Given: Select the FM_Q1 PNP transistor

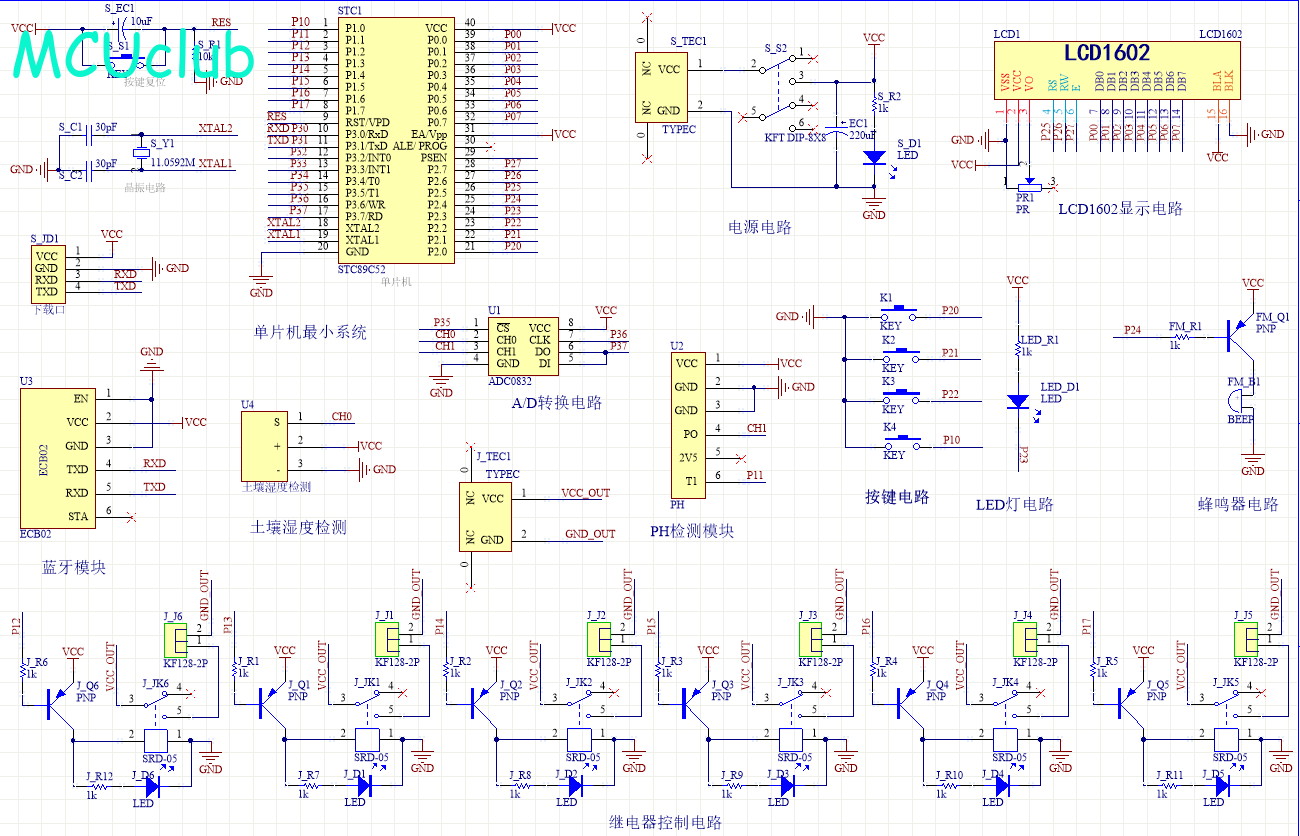Looking at the screenshot, I should [x=1239, y=338].
